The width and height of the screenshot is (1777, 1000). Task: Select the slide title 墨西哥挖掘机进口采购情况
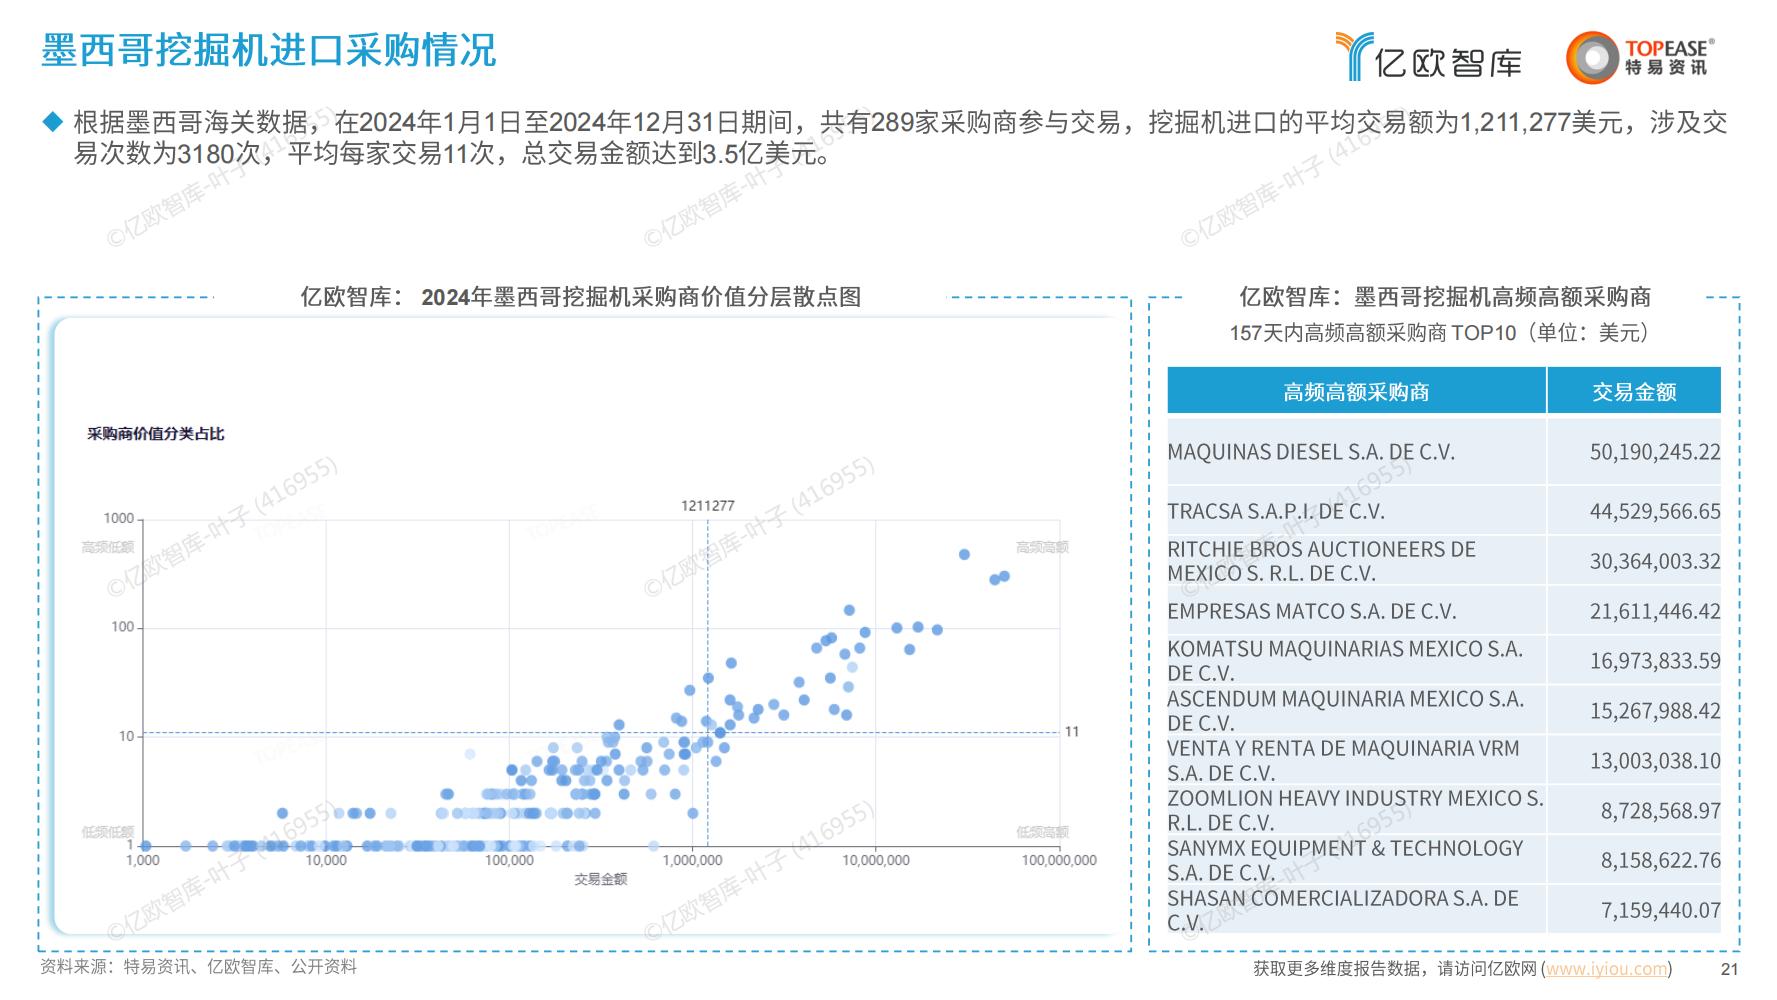(269, 50)
